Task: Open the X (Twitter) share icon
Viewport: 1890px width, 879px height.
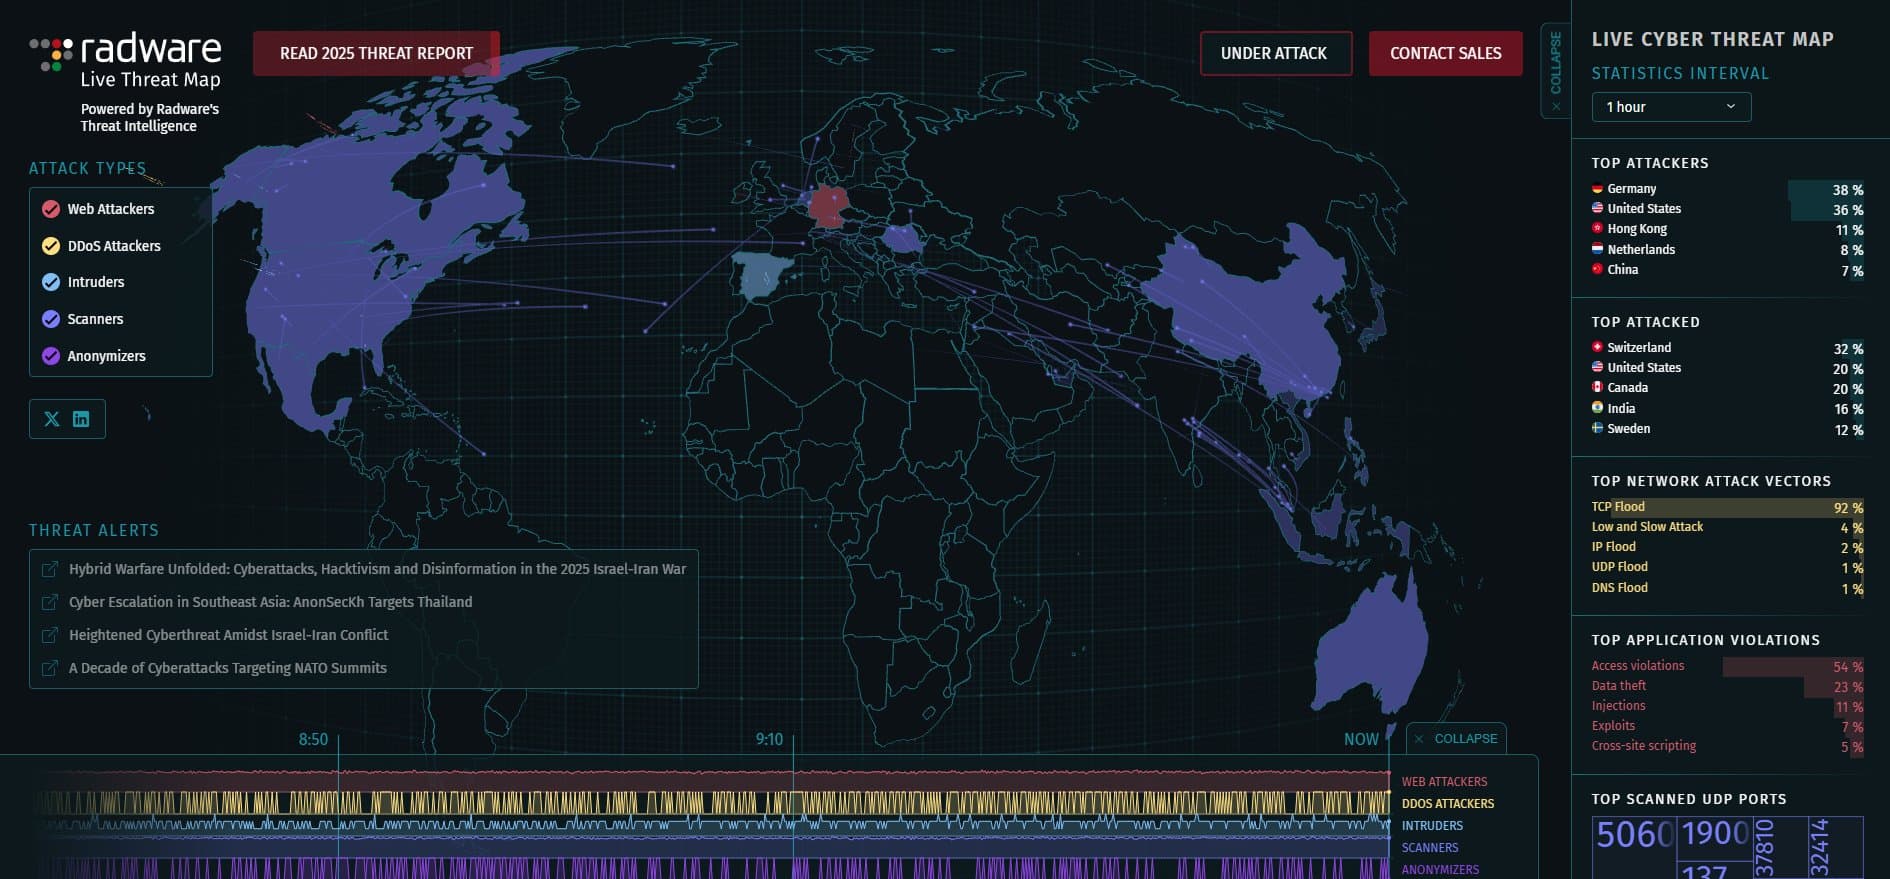Action: 52,419
